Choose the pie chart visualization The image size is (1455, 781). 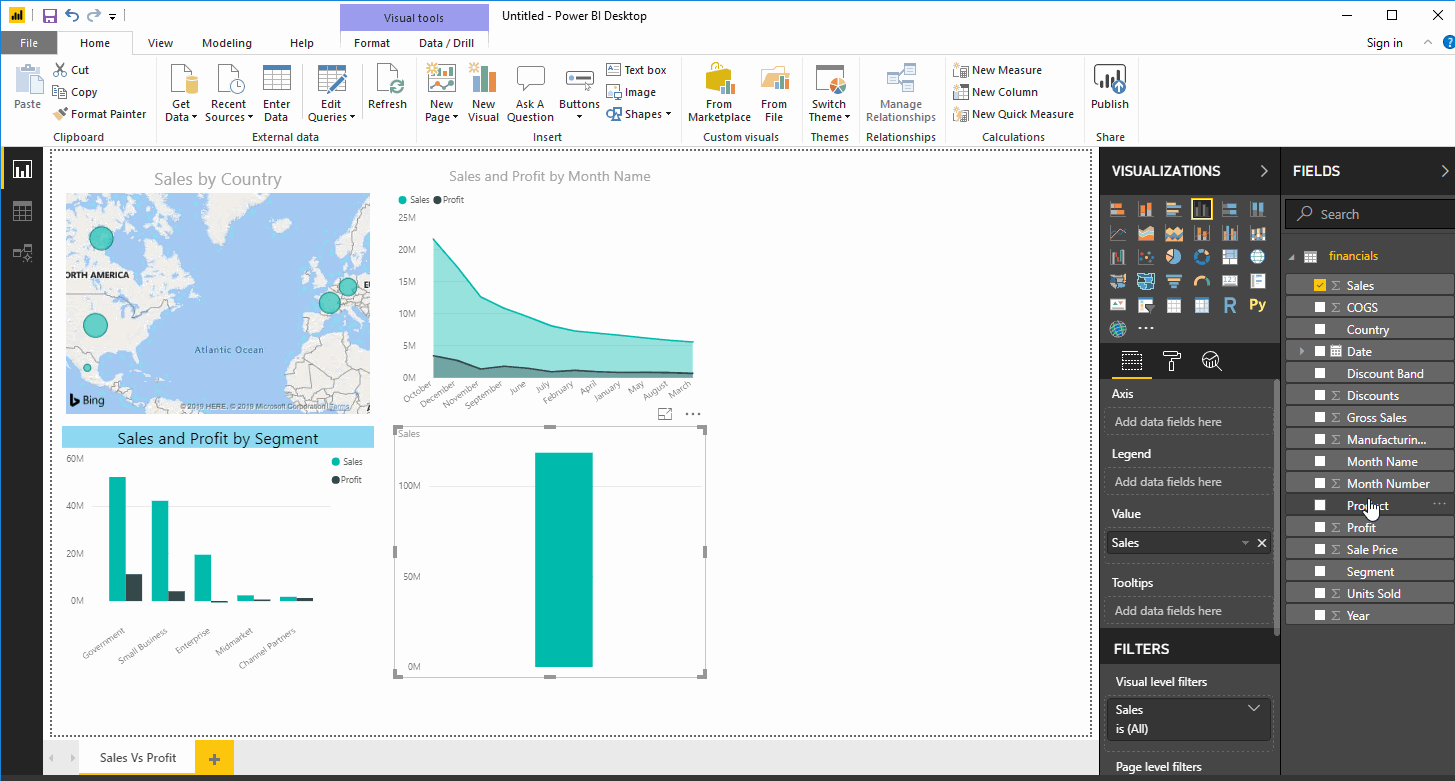(x=1174, y=257)
